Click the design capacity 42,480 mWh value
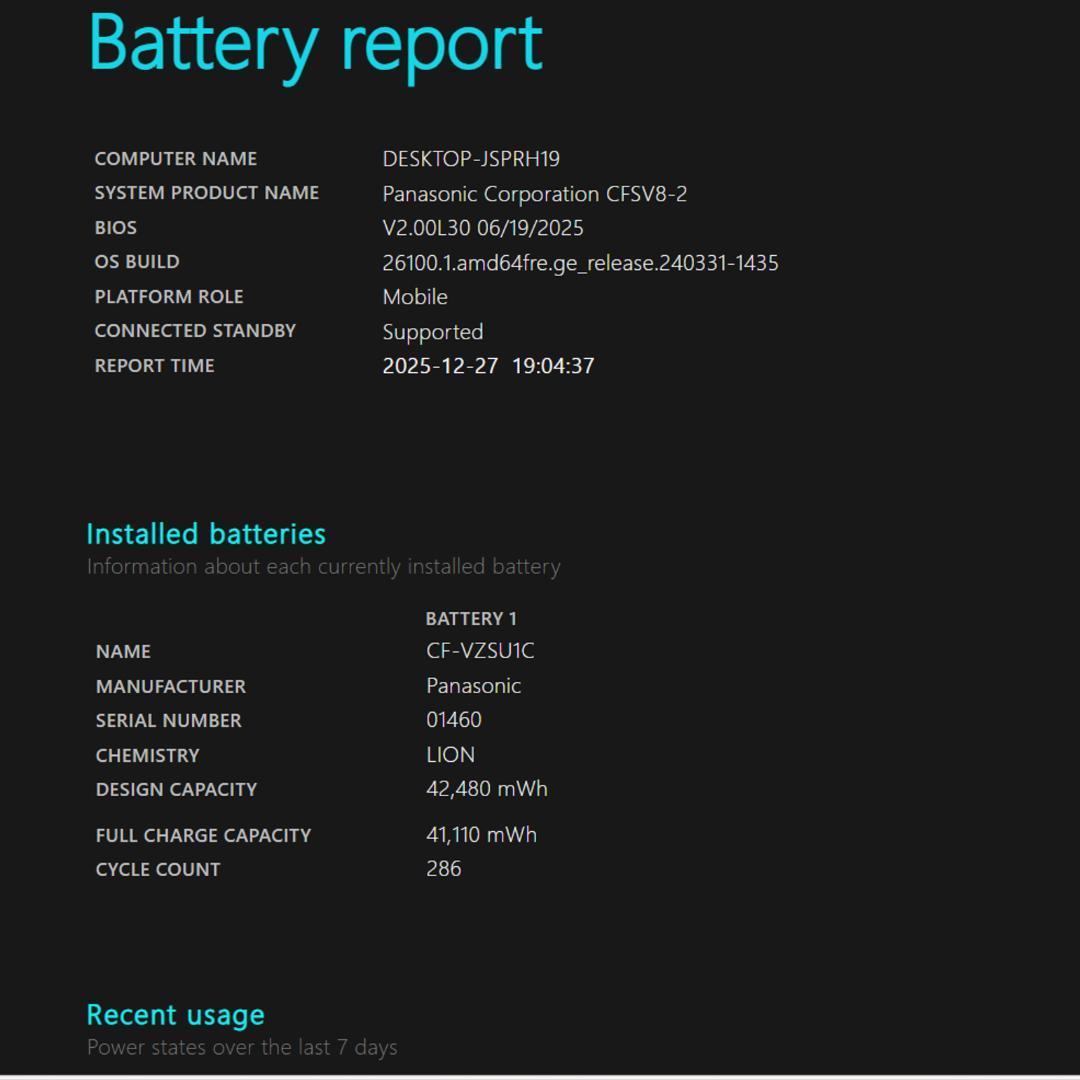 click(486, 789)
